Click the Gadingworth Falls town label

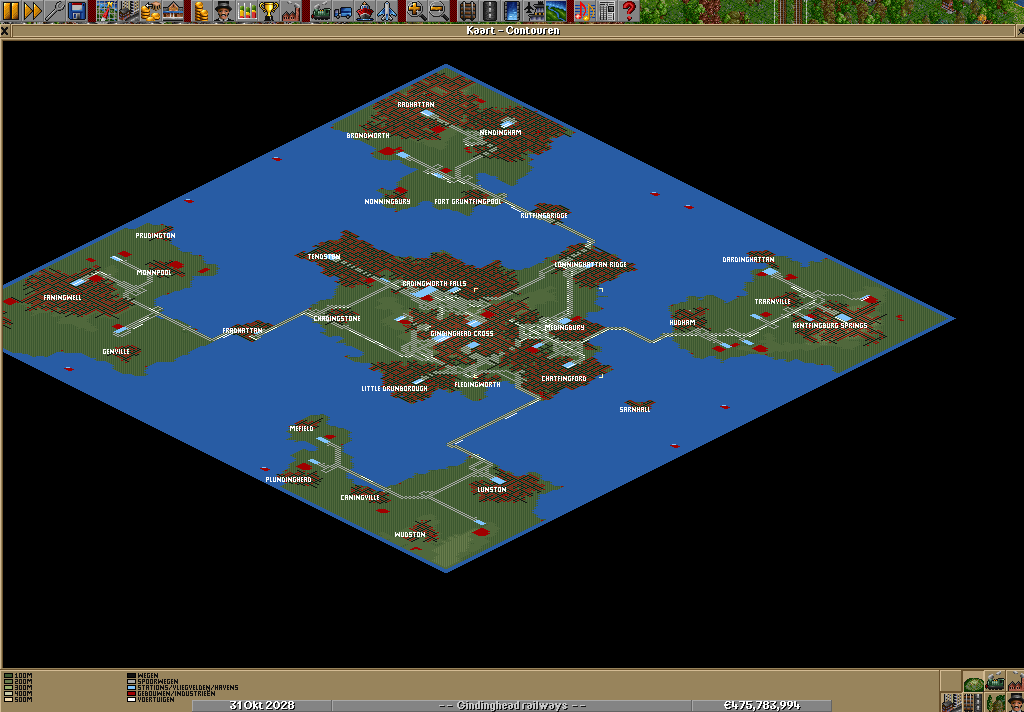434,283
